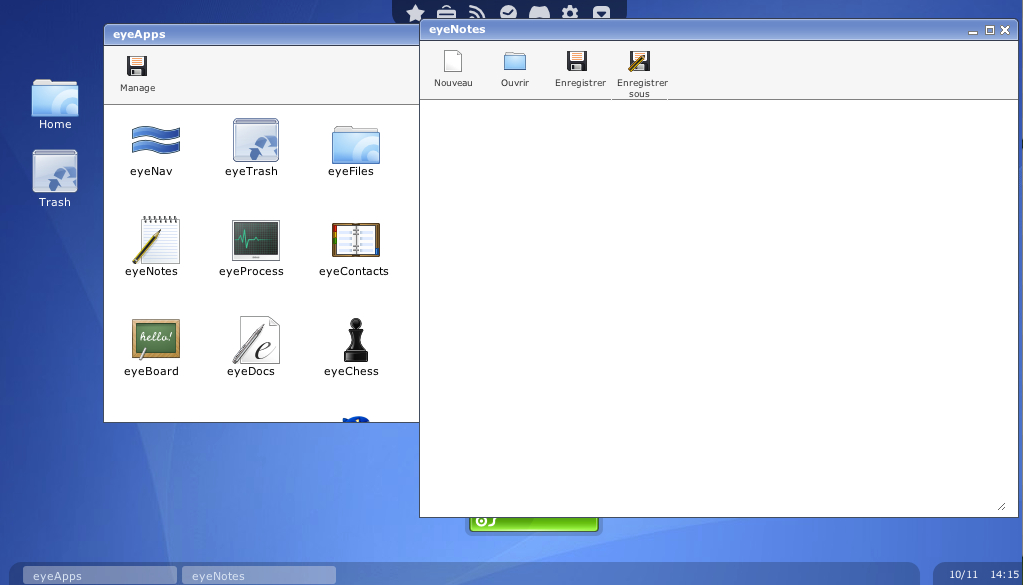Maximize the eyeNotes window
The height and width of the screenshot is (585, 1023).
(990, 30)
